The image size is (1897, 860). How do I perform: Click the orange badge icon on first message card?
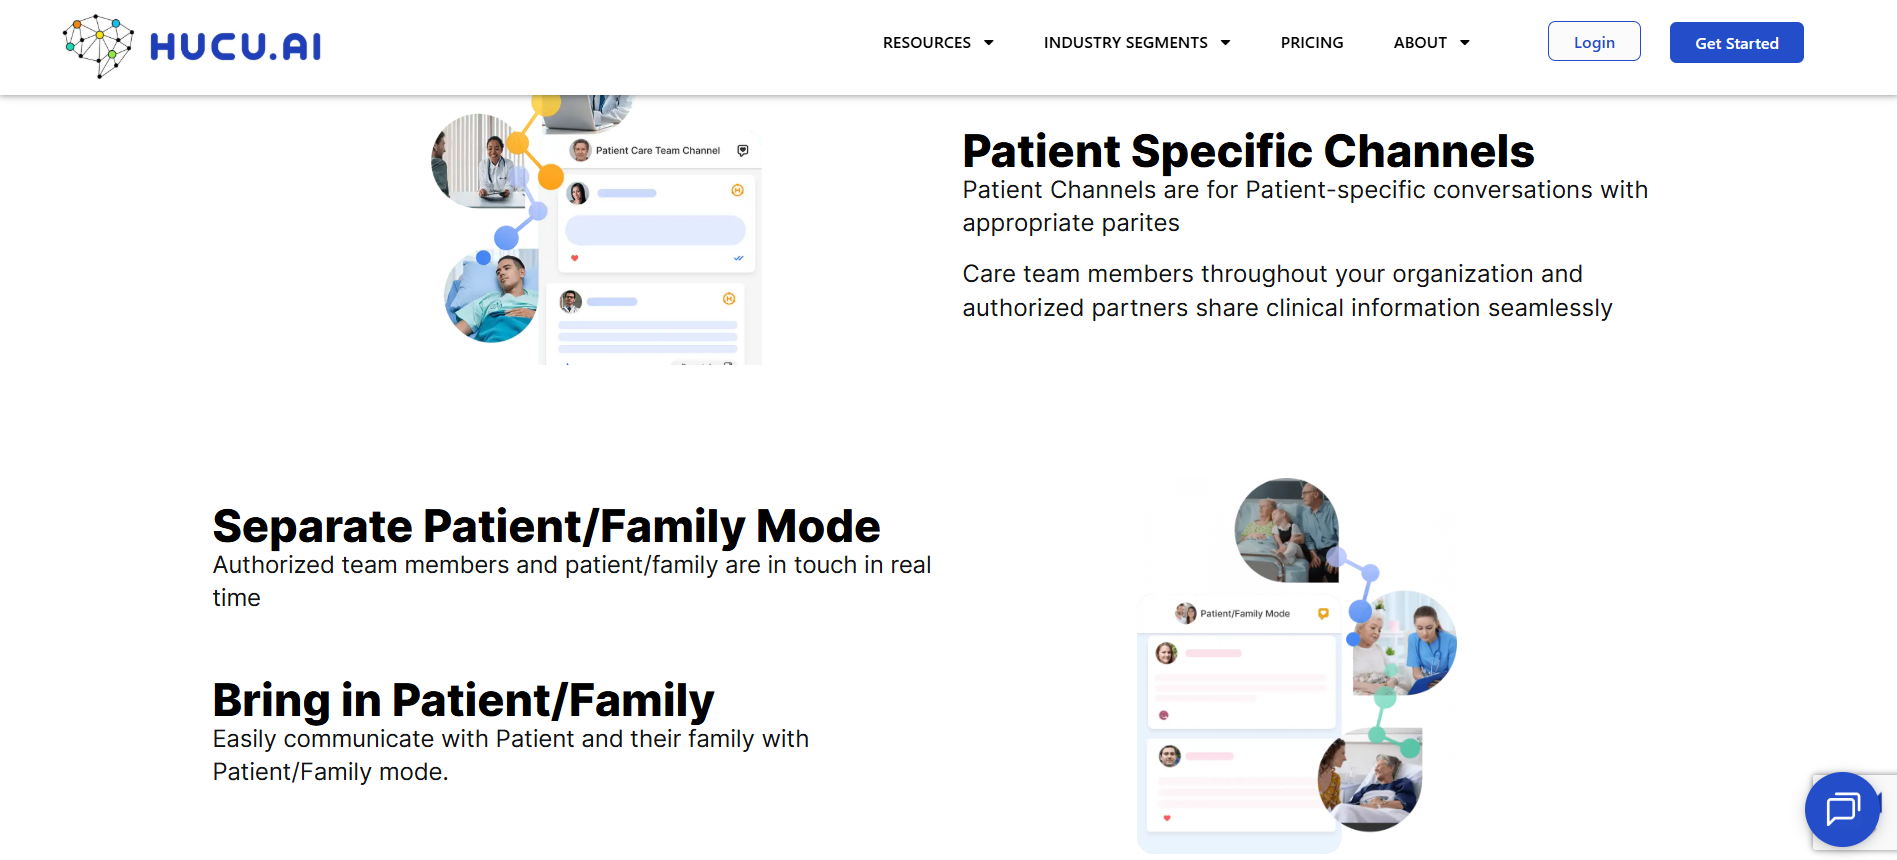737,190
